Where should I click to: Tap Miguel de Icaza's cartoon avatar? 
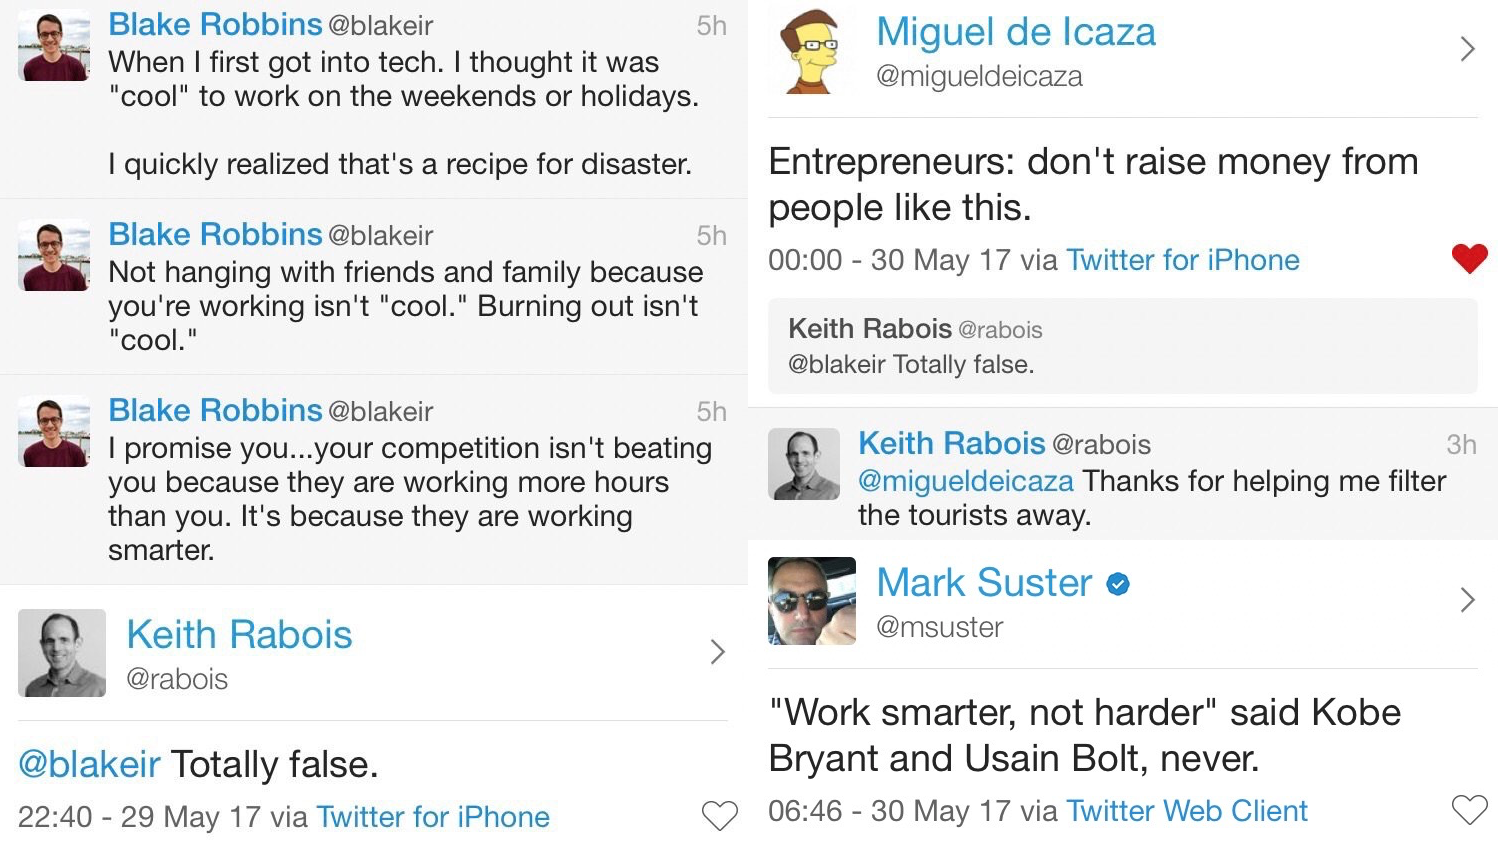tap(811, 50)
